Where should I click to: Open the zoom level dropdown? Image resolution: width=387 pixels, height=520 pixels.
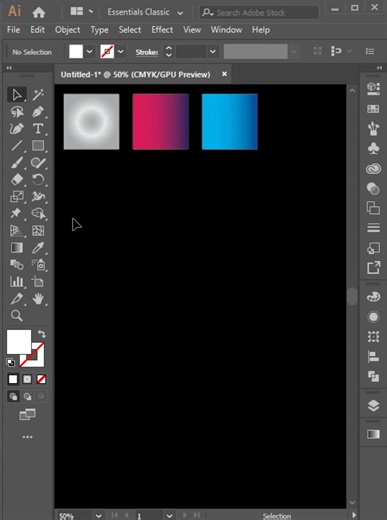click(x=99, y=516)
